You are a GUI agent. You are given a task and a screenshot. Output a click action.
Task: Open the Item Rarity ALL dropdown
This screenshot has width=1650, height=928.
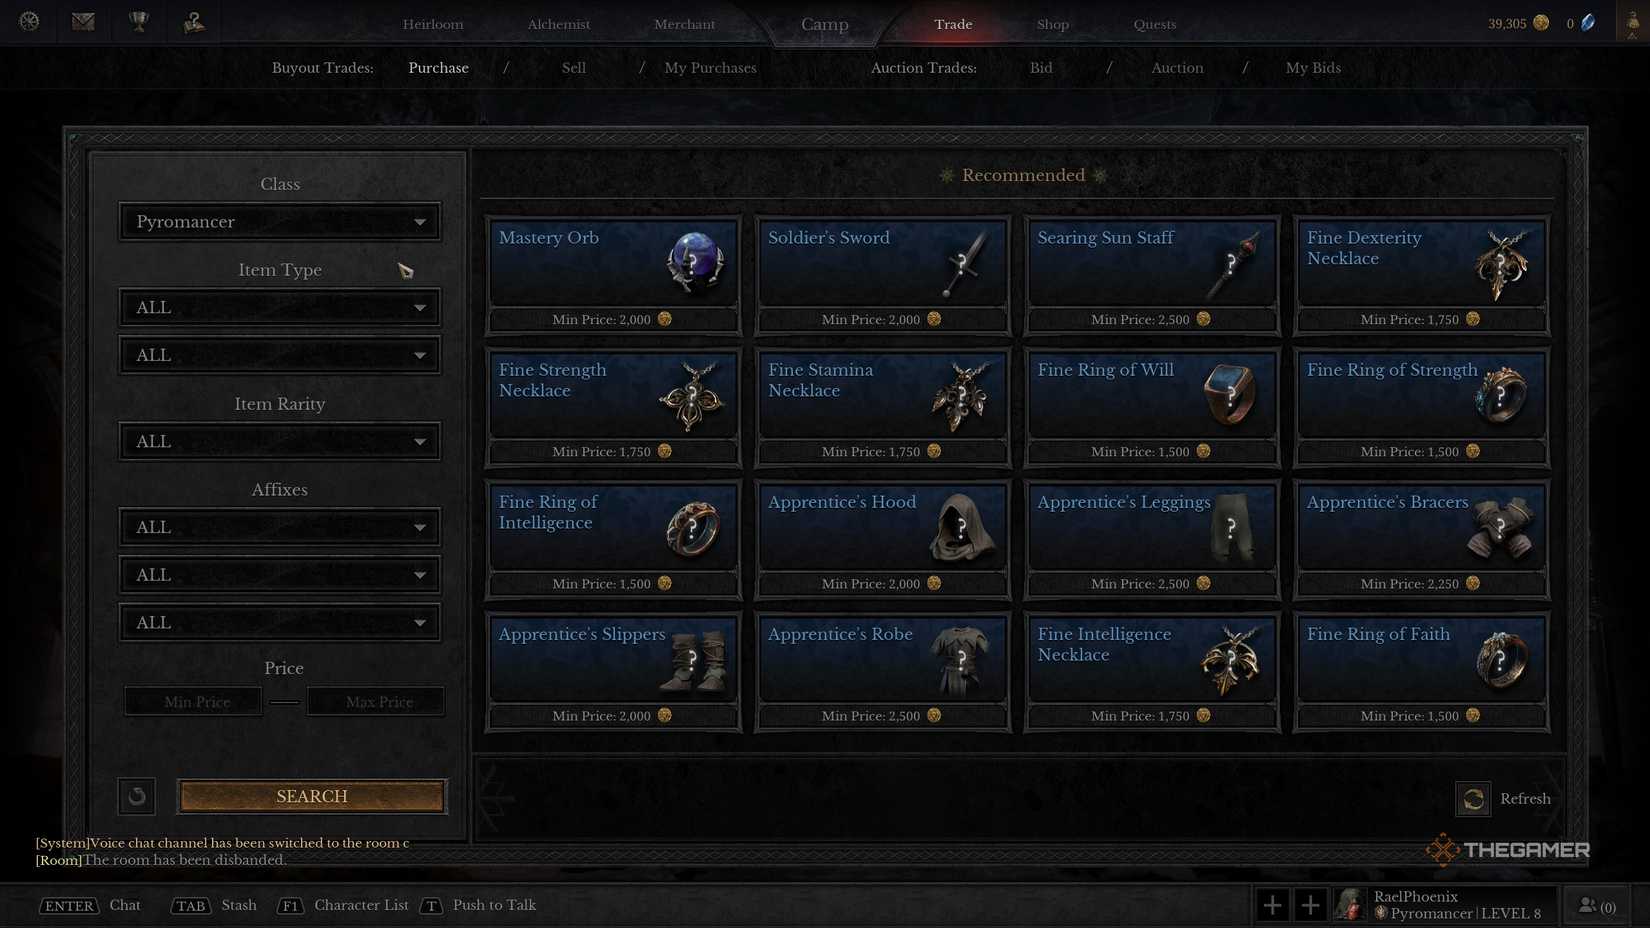point(280,441)
